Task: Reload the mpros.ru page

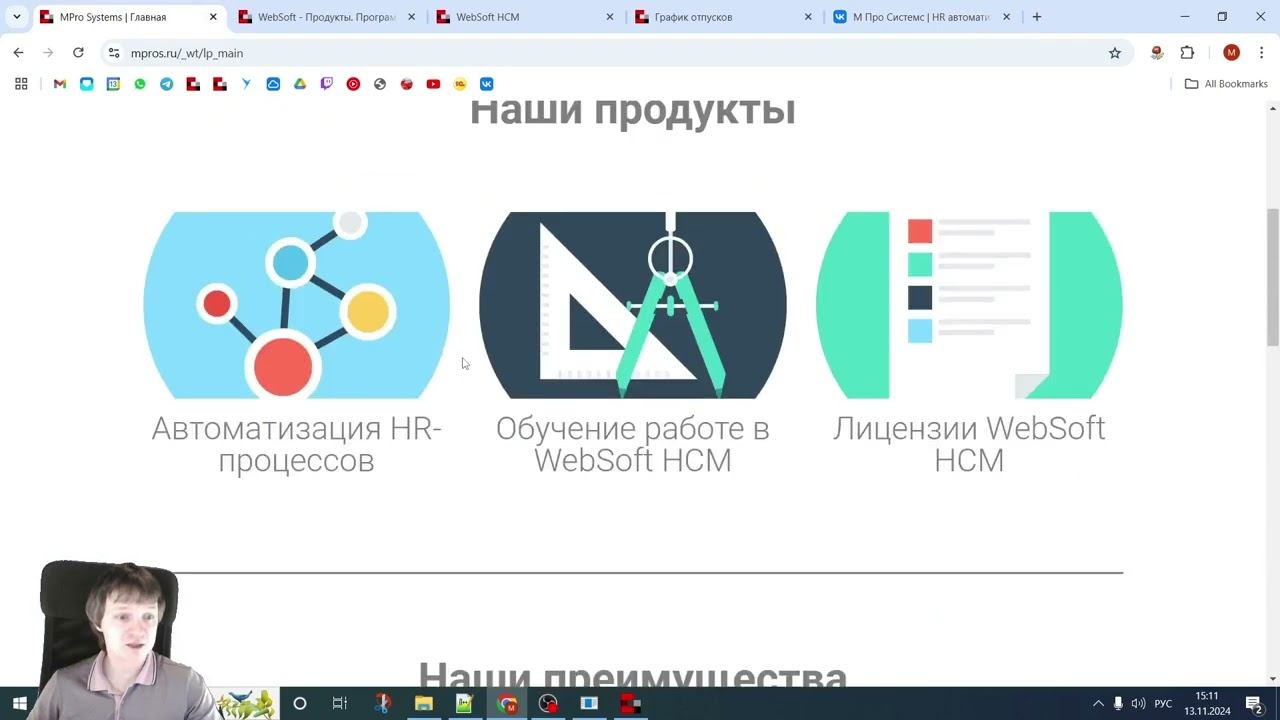Action: [78, 53]
